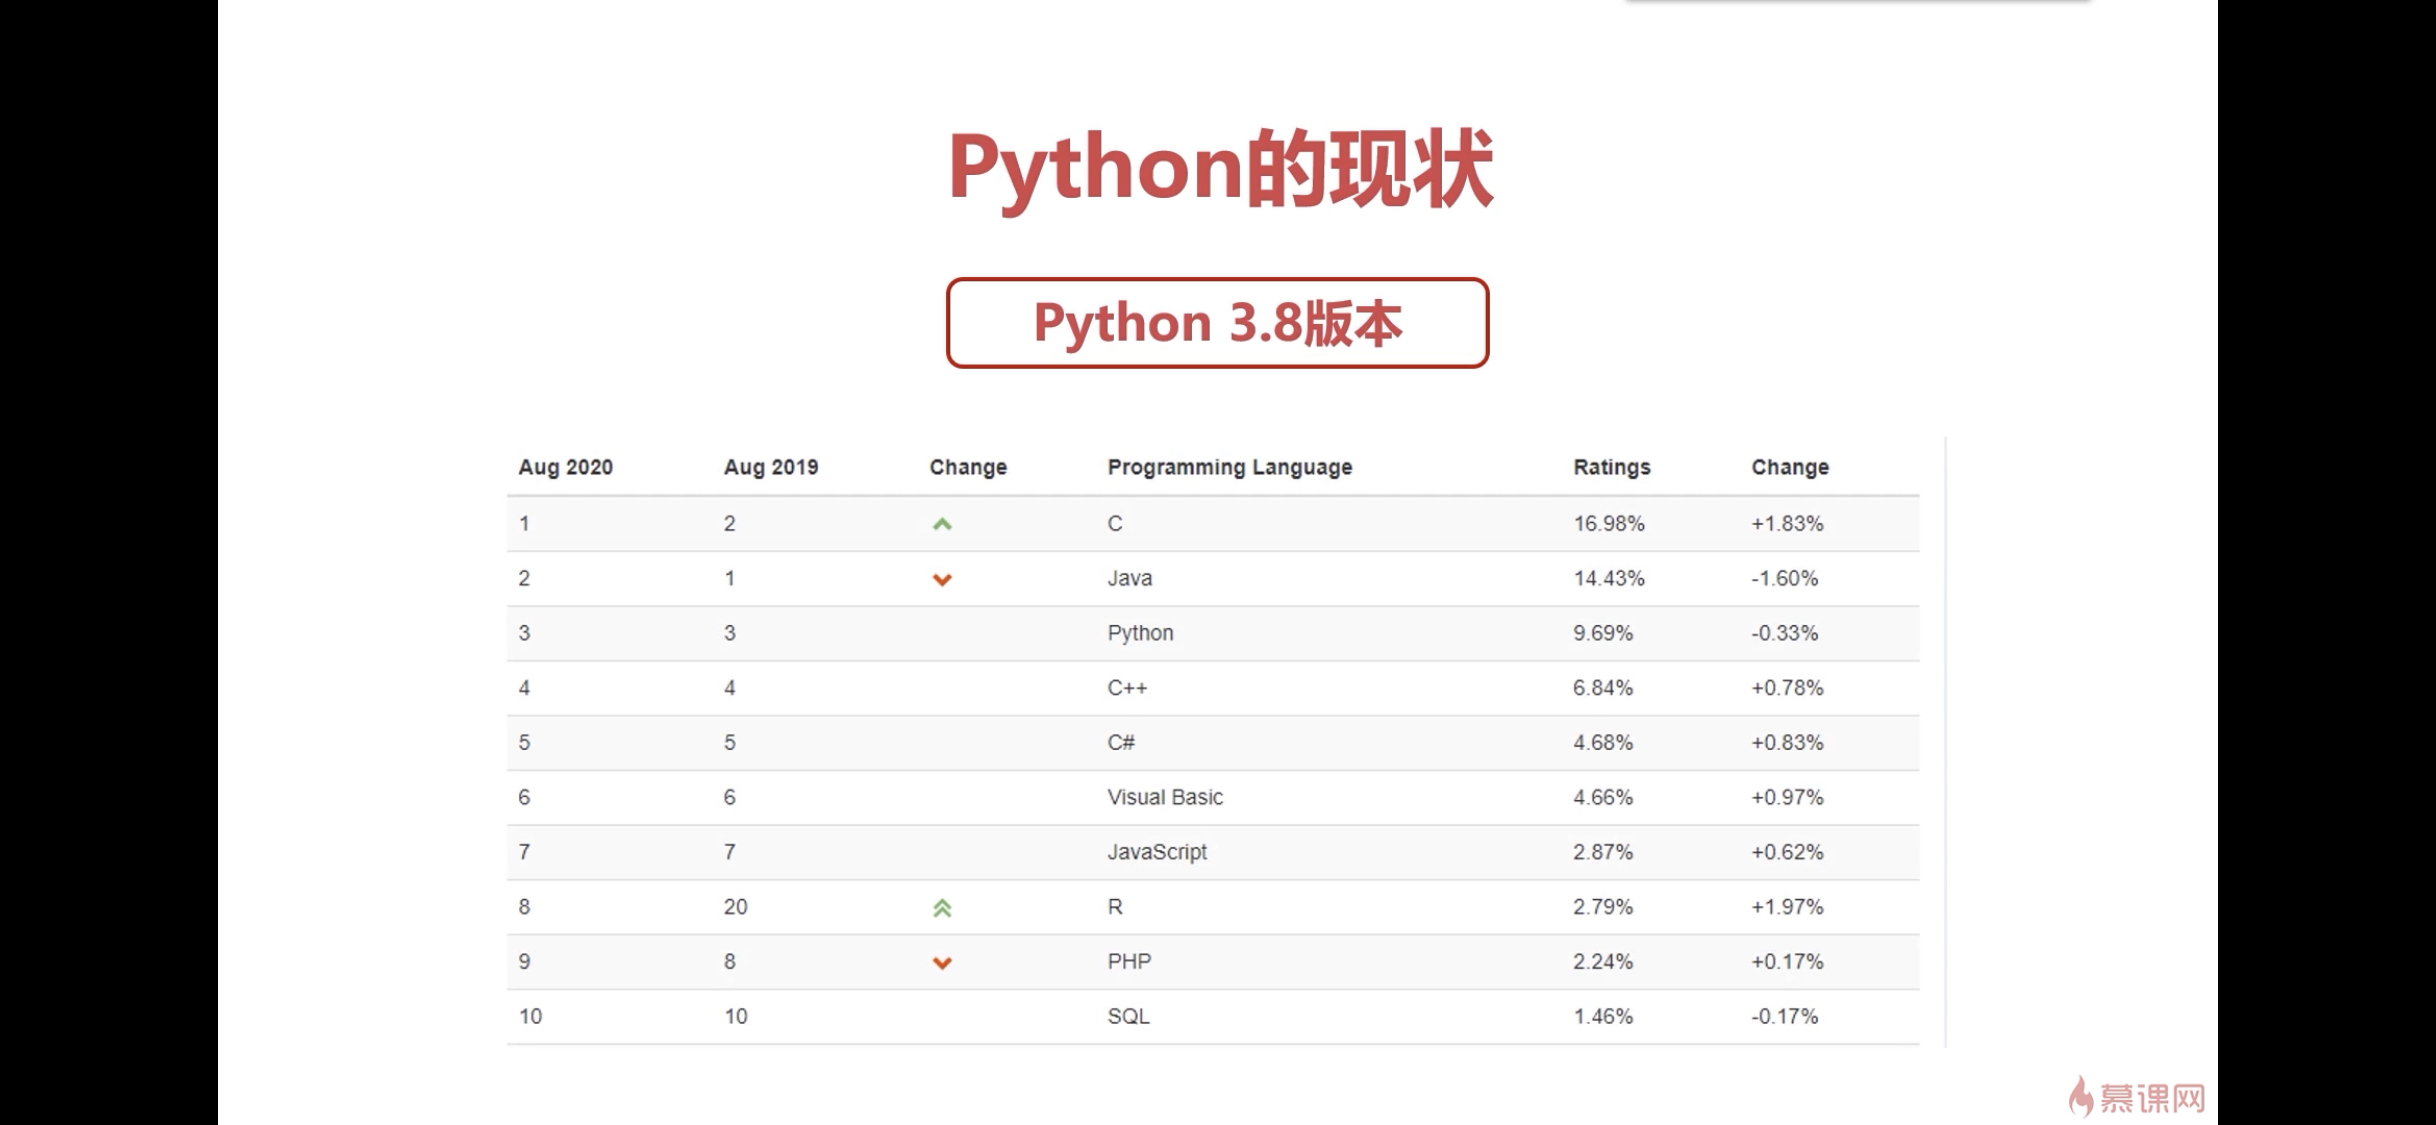Click the 2.79% rating value
Screen dimensions: 2436x1125
pos(1603,907)
